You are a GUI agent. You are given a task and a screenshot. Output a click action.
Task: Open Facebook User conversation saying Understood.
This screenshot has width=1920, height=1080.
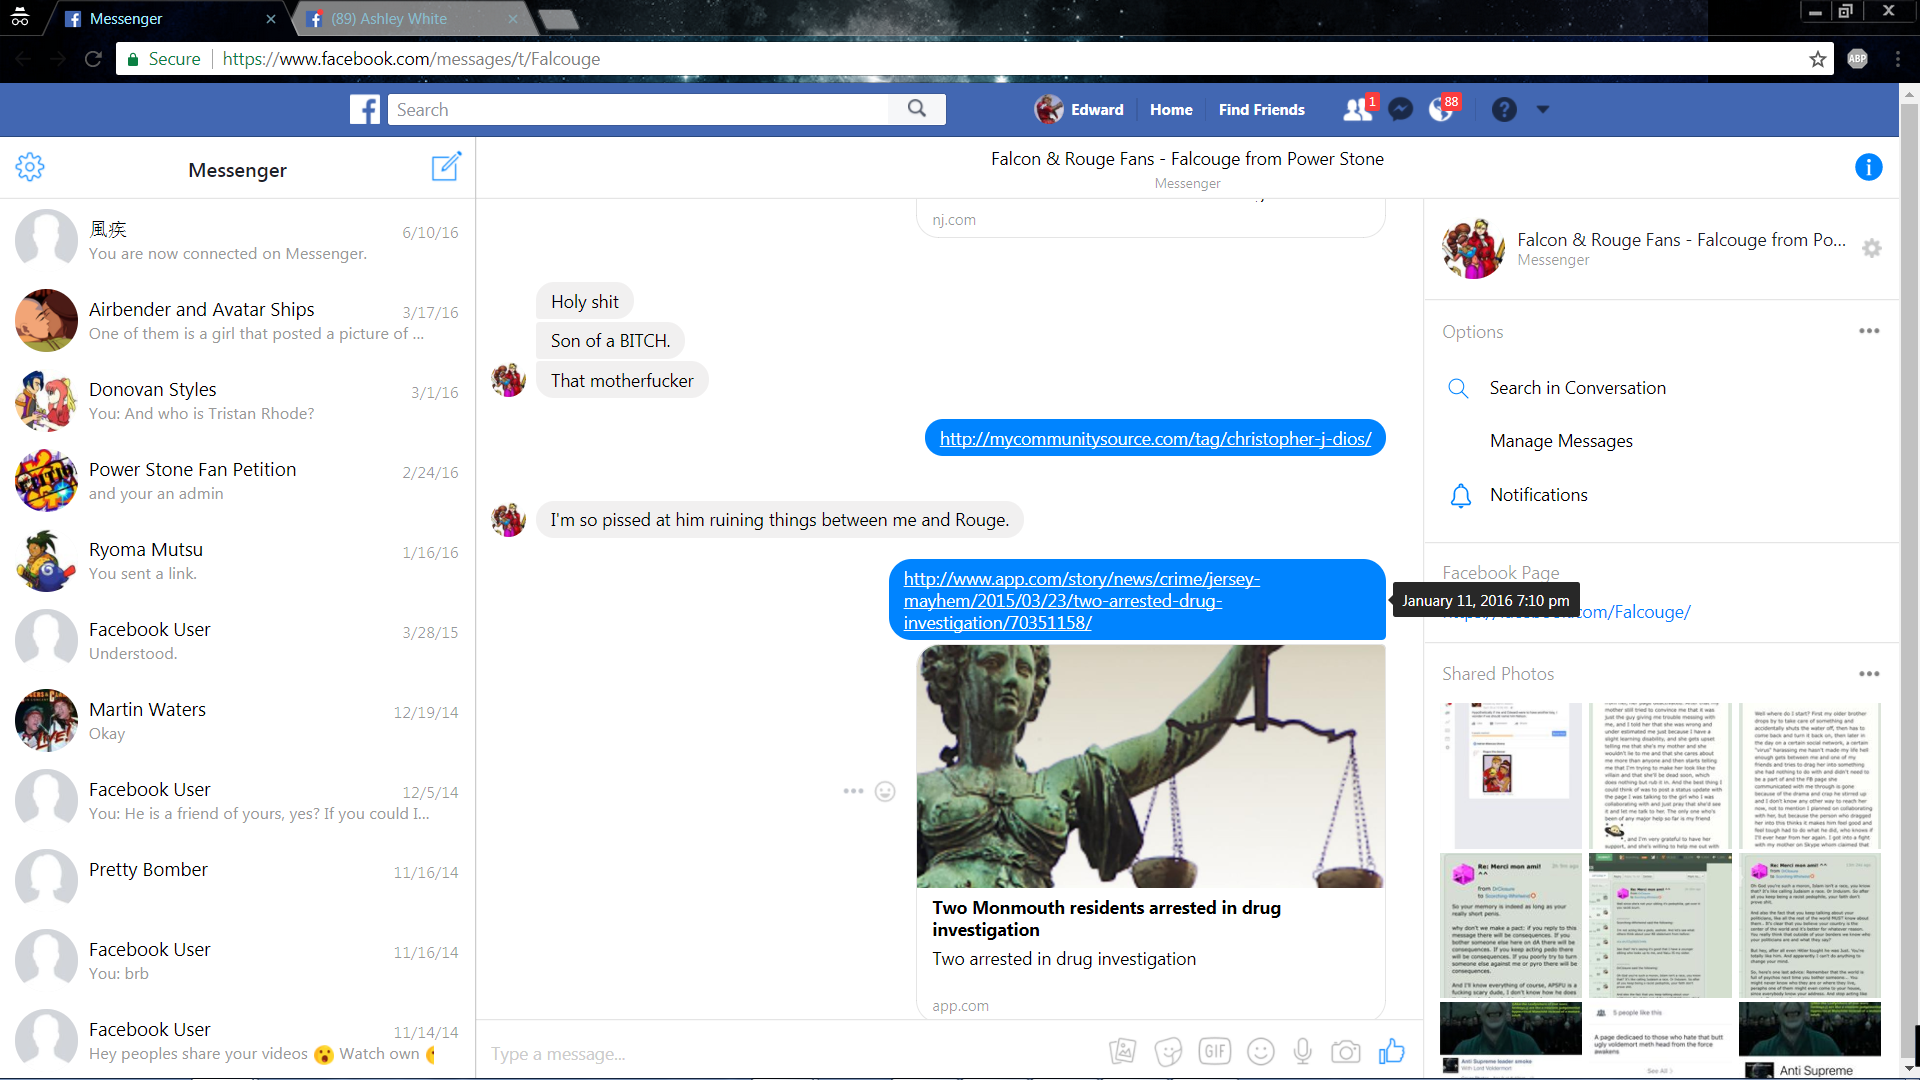237,640
